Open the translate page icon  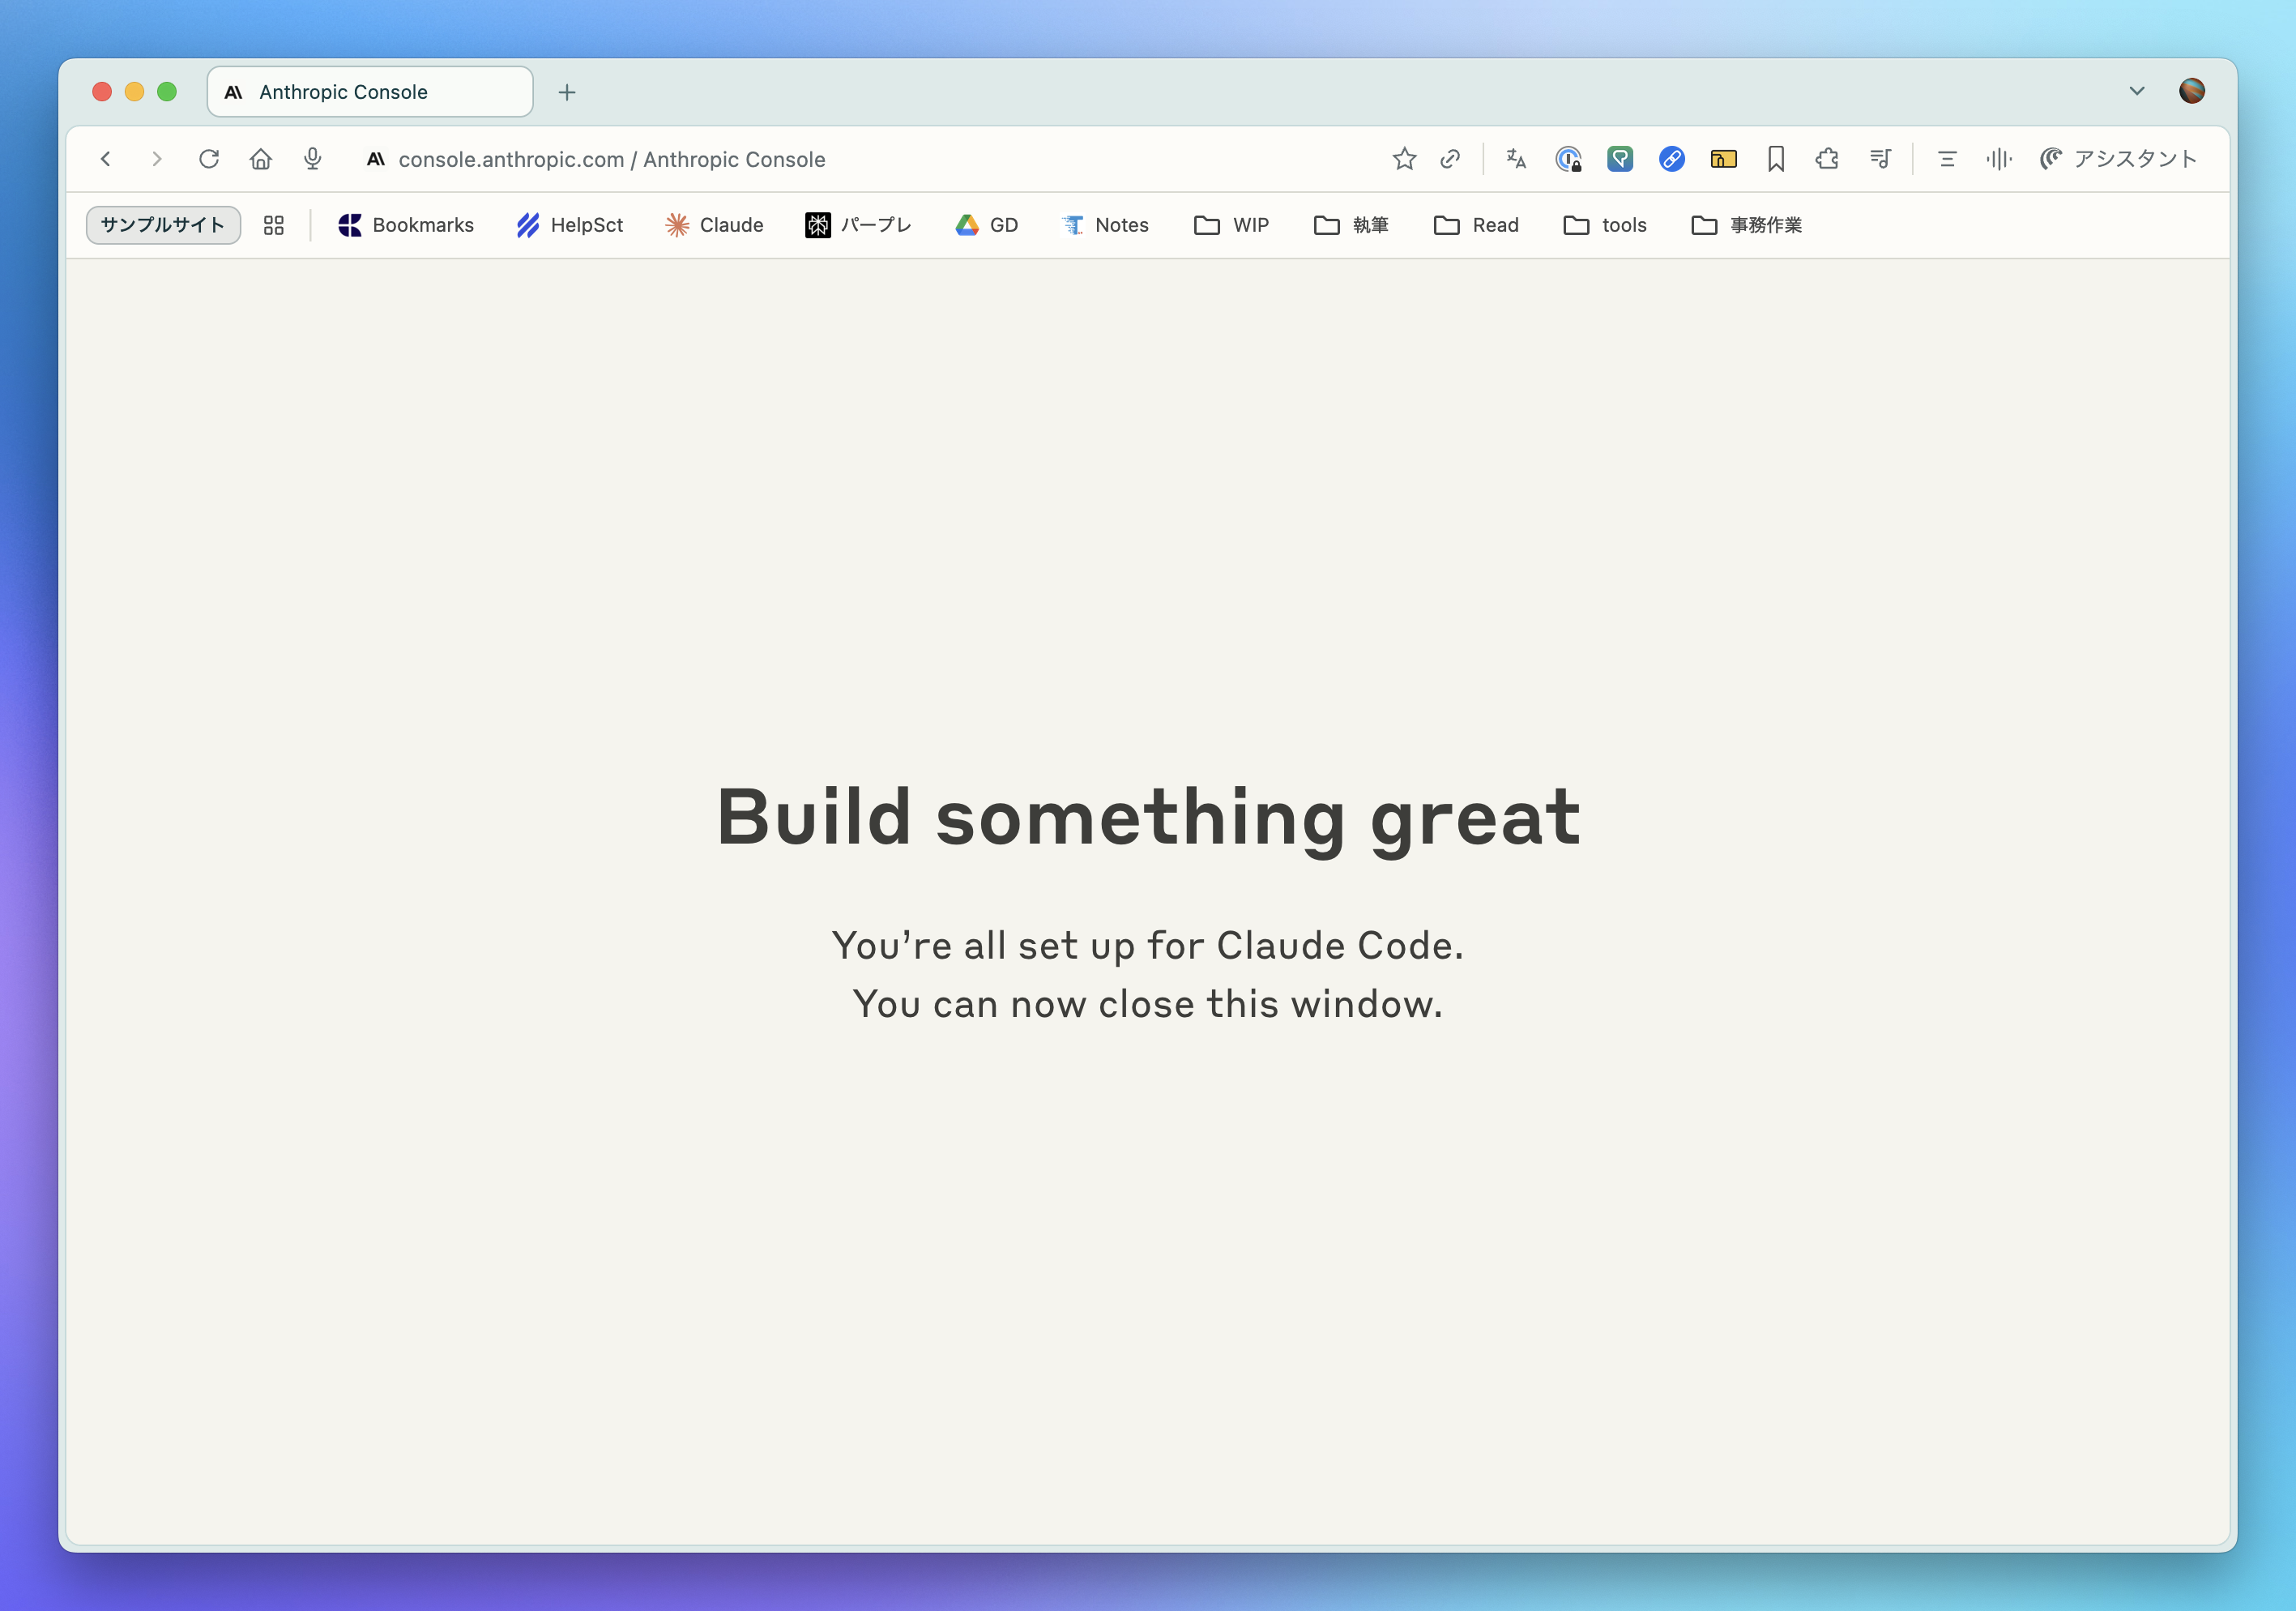coord(1516,159)
